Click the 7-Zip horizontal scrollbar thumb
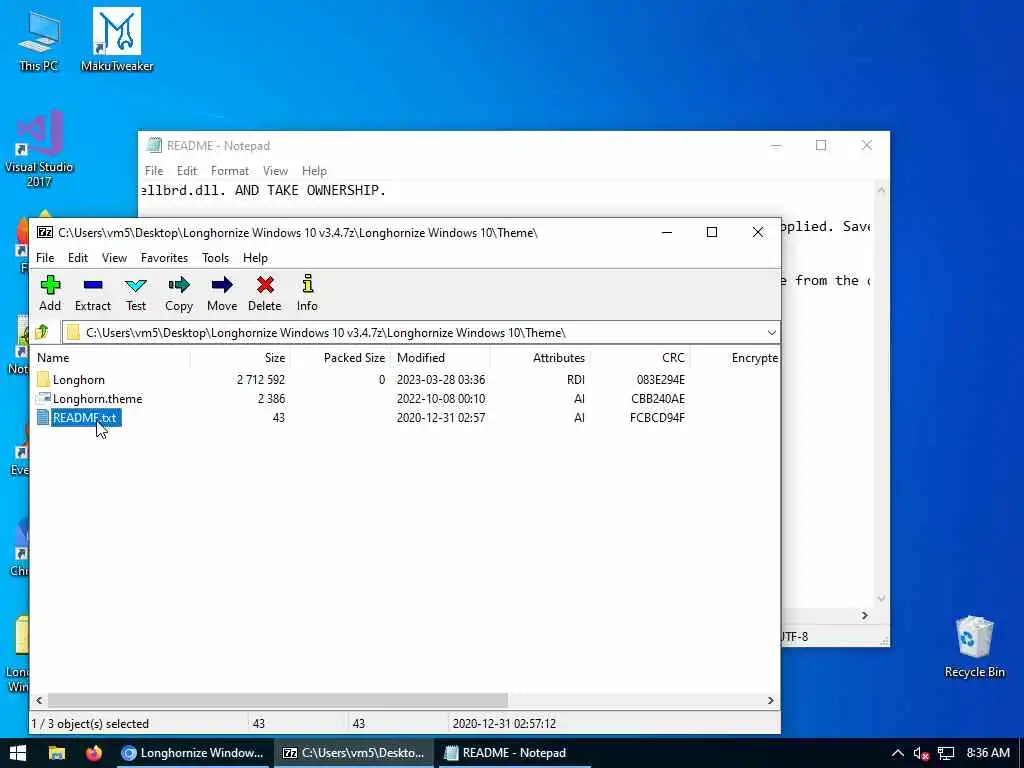The image size is (1024, 768). click(278, 700)
